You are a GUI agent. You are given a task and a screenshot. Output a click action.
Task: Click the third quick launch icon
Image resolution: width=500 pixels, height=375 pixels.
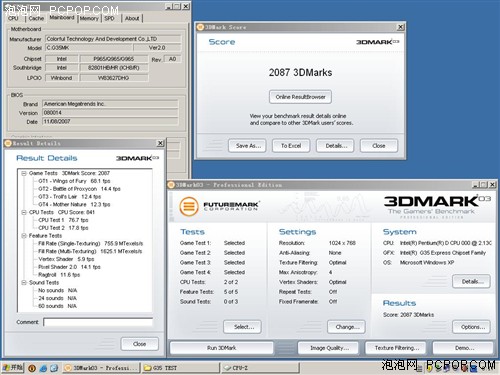point(54,368)
